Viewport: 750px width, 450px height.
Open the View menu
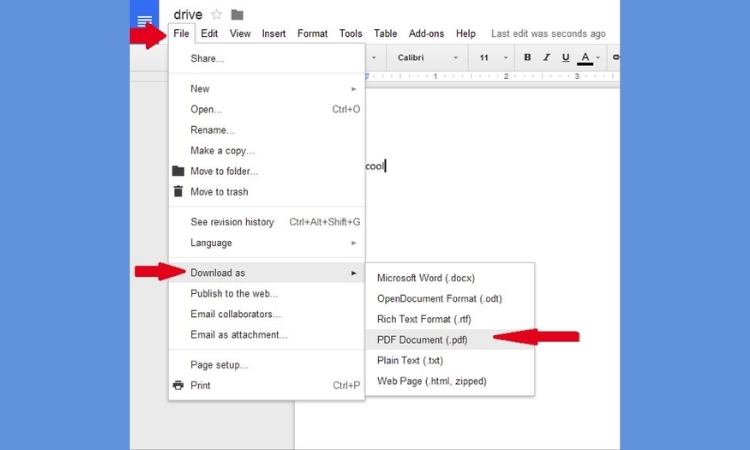click(x=240, y=33)
